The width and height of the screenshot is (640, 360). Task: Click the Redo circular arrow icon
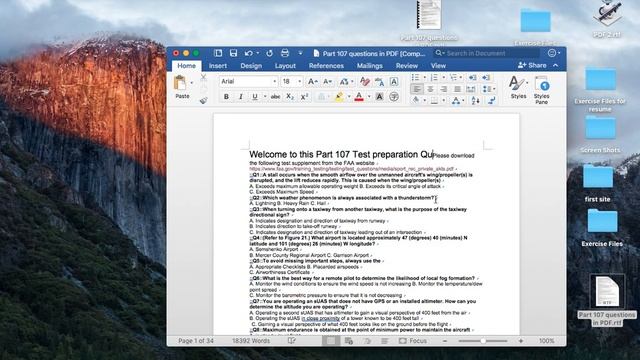pos(269,53)
